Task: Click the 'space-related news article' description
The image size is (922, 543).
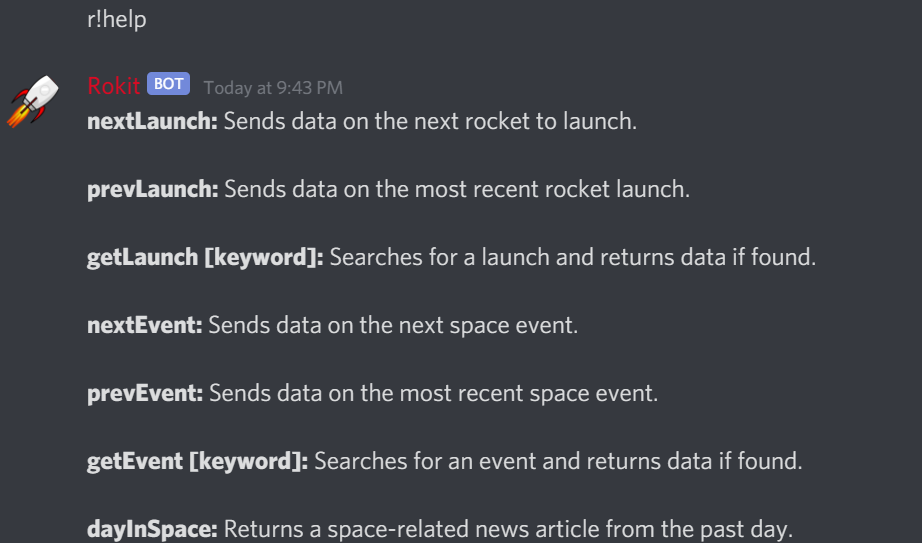Action: [508, 529]
